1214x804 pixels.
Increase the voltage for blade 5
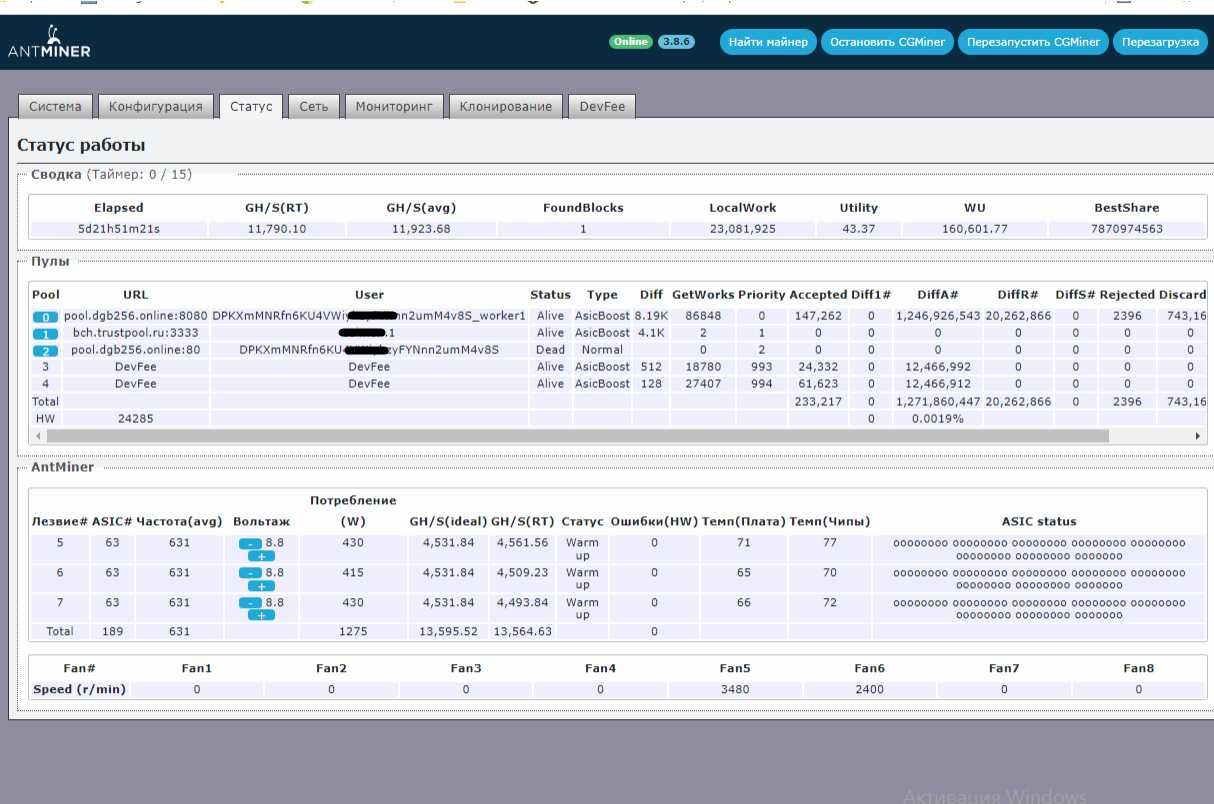point(261,555)
